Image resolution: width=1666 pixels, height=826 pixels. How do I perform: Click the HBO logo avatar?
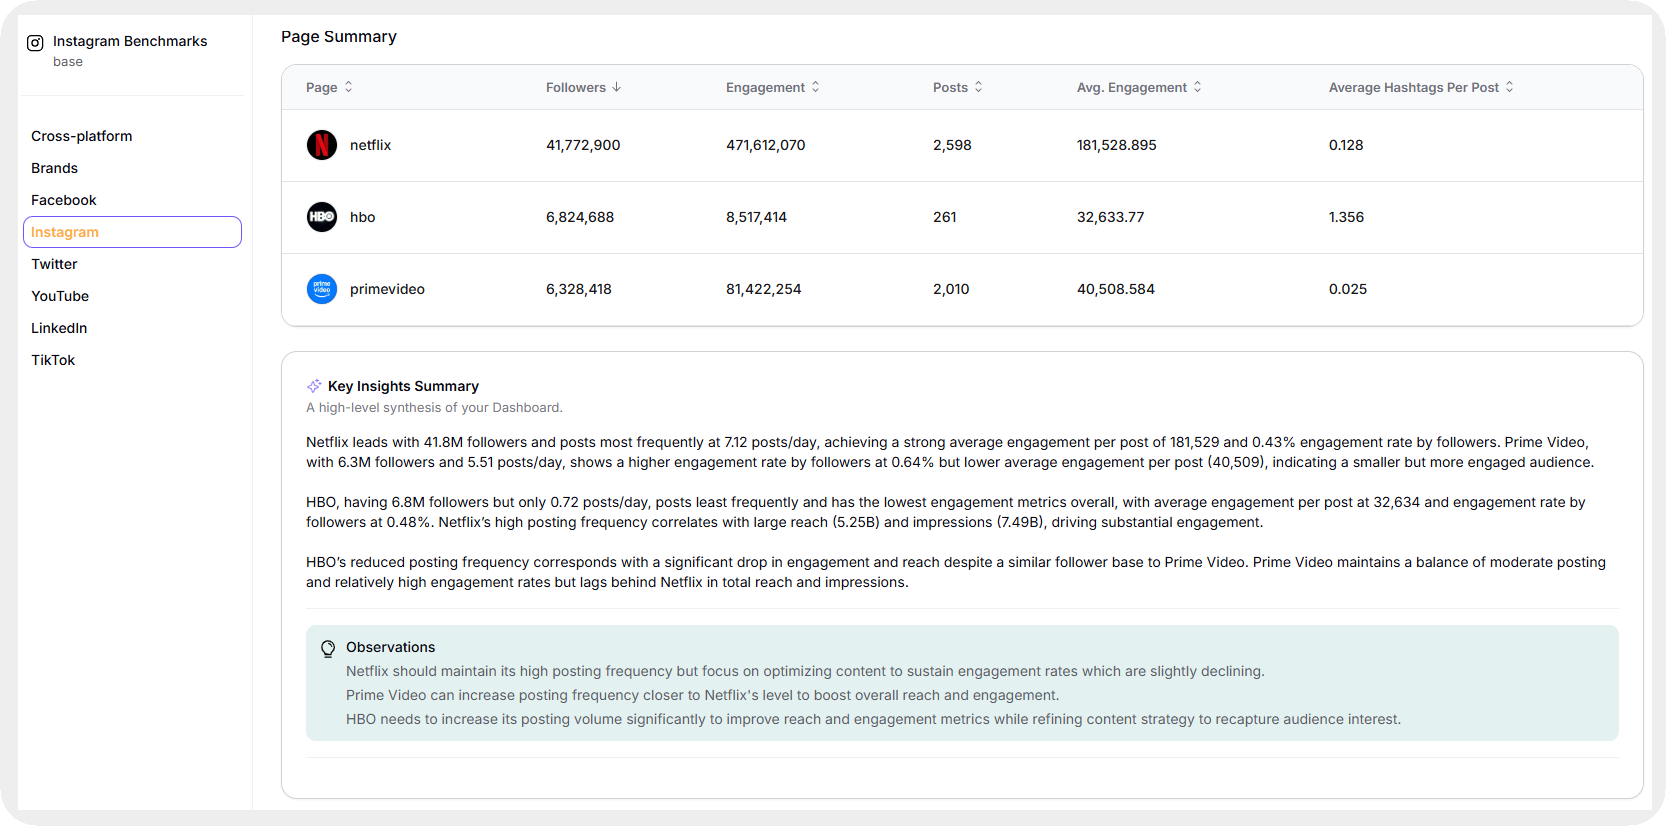click(x=322, y=217)
